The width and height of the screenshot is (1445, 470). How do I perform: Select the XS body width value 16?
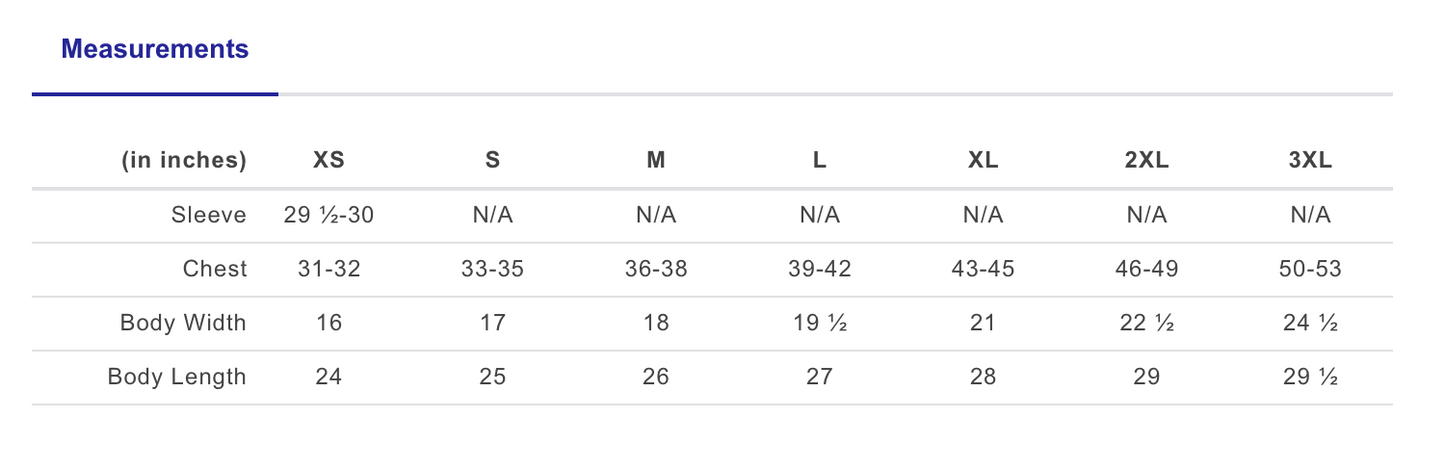[x=328, y=323]
